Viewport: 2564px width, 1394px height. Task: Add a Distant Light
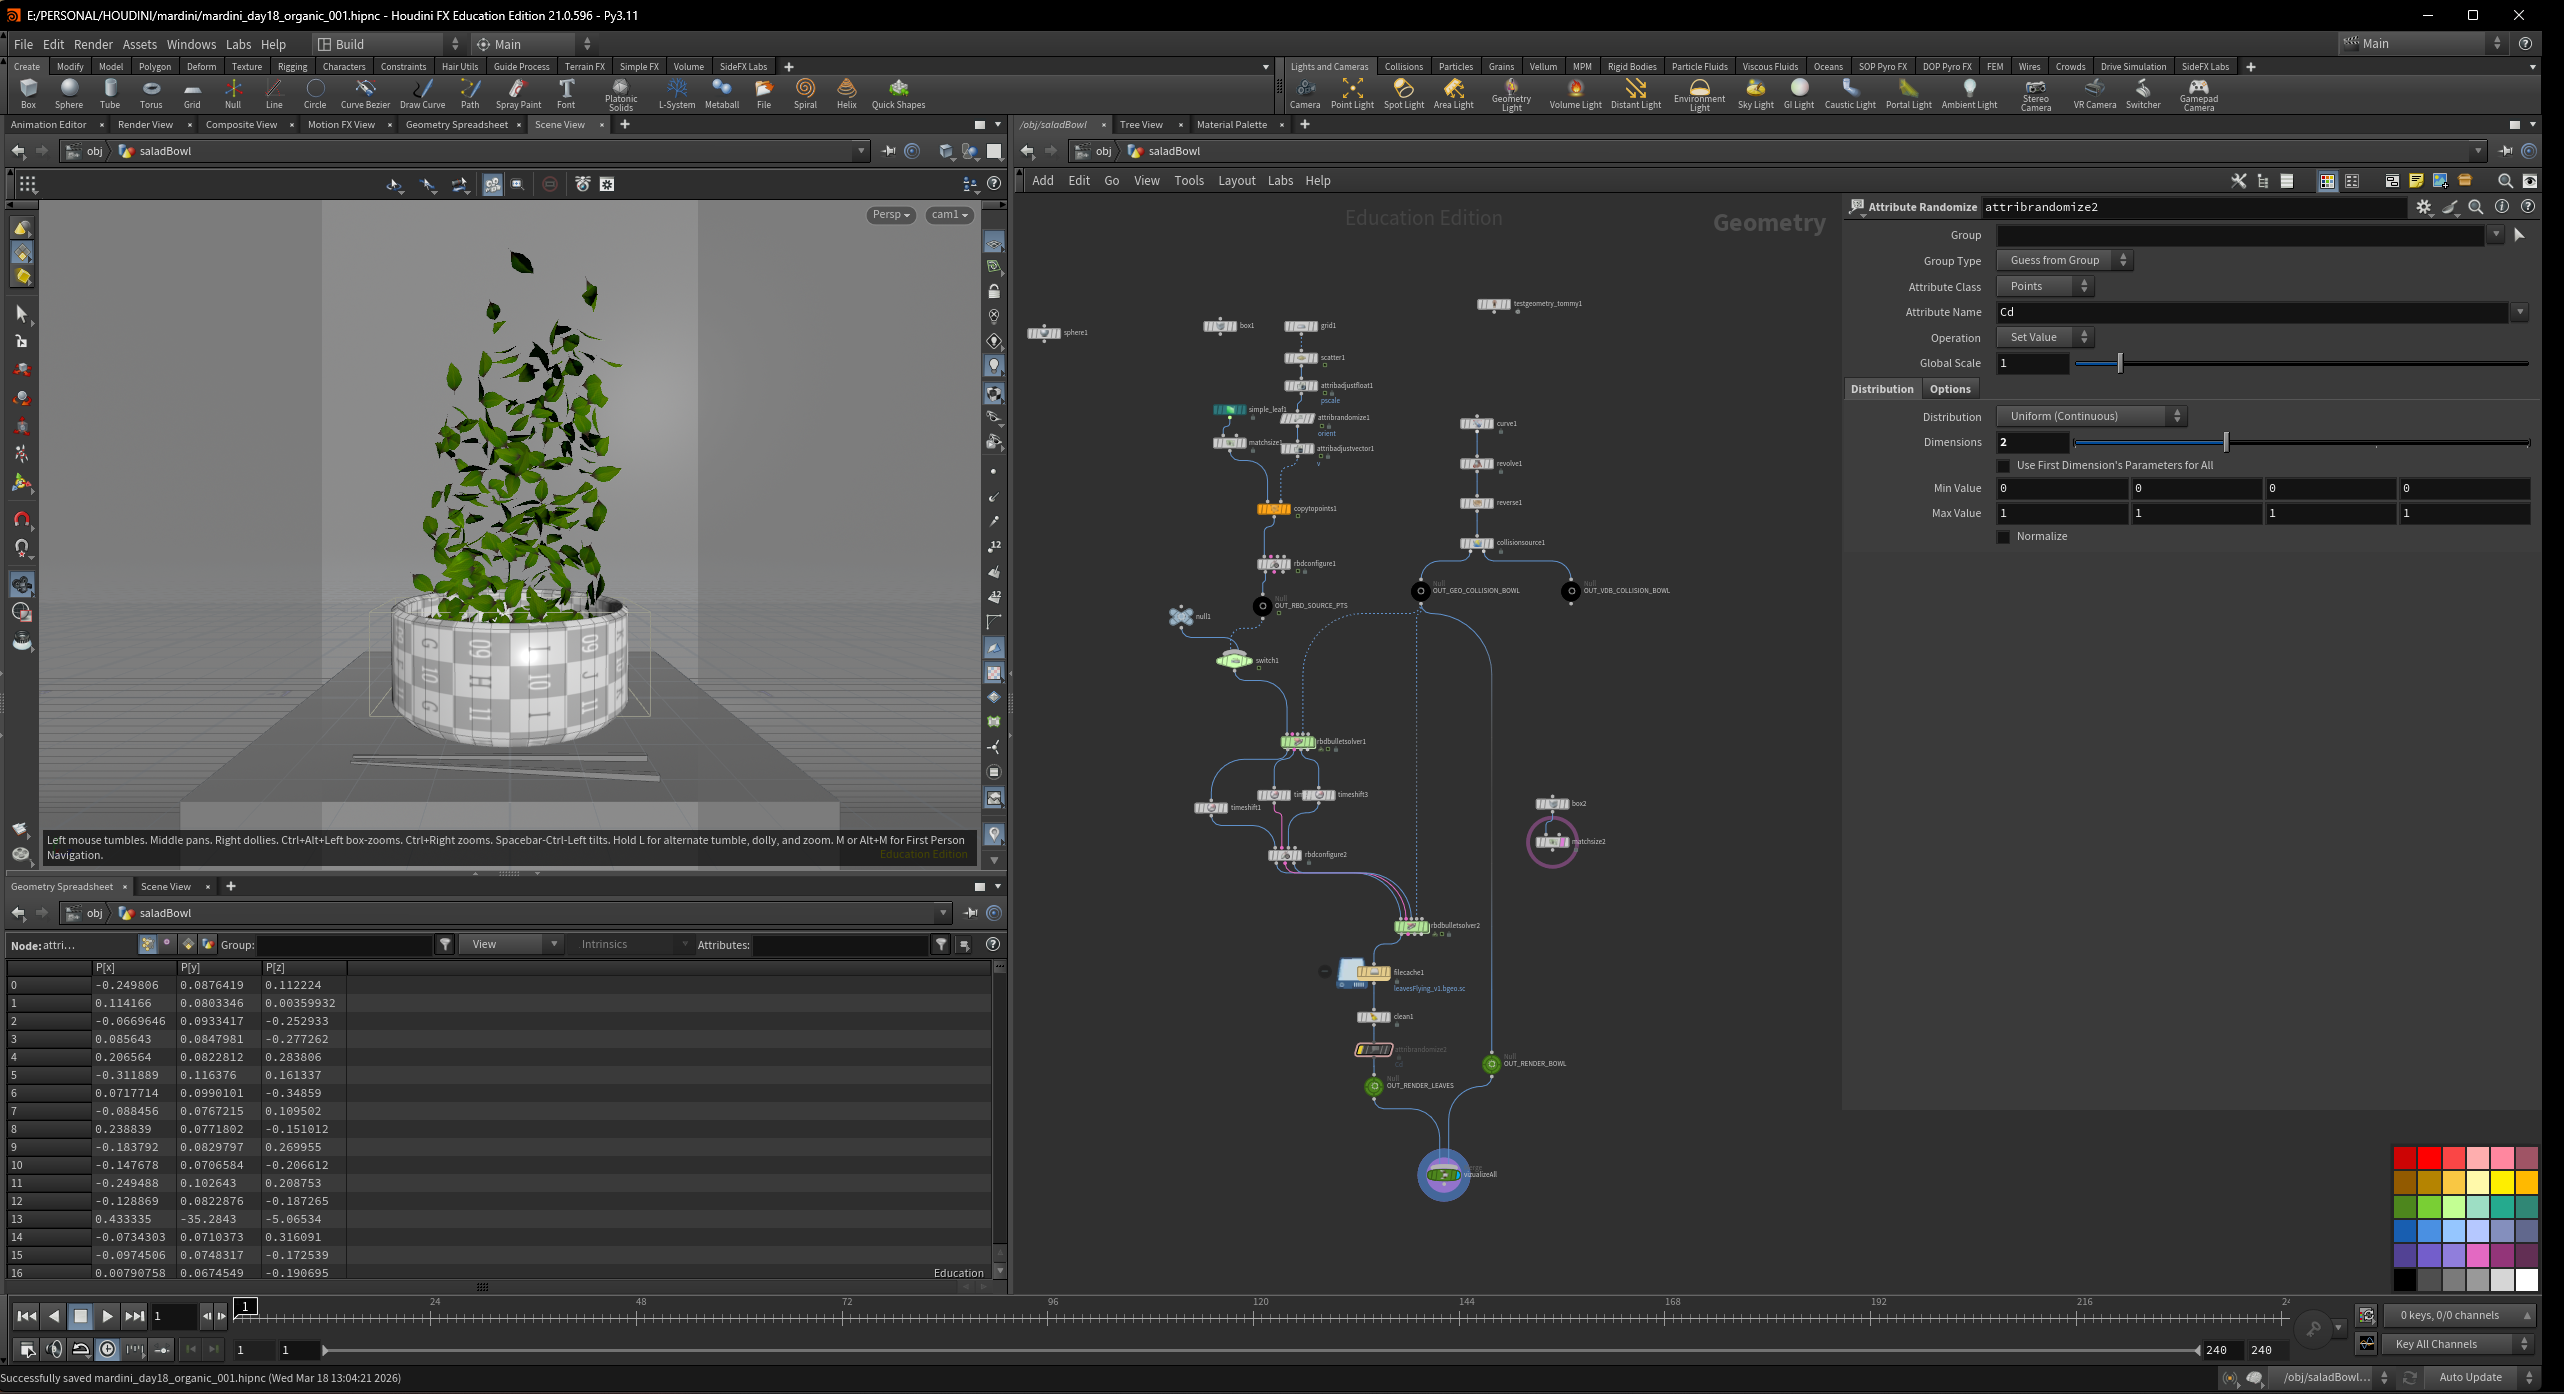1636,93
